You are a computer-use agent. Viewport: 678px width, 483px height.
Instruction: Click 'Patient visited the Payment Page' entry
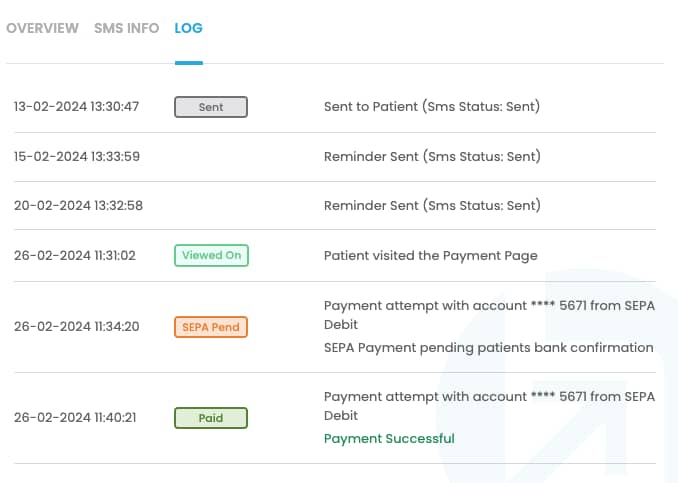click(430, 256)
